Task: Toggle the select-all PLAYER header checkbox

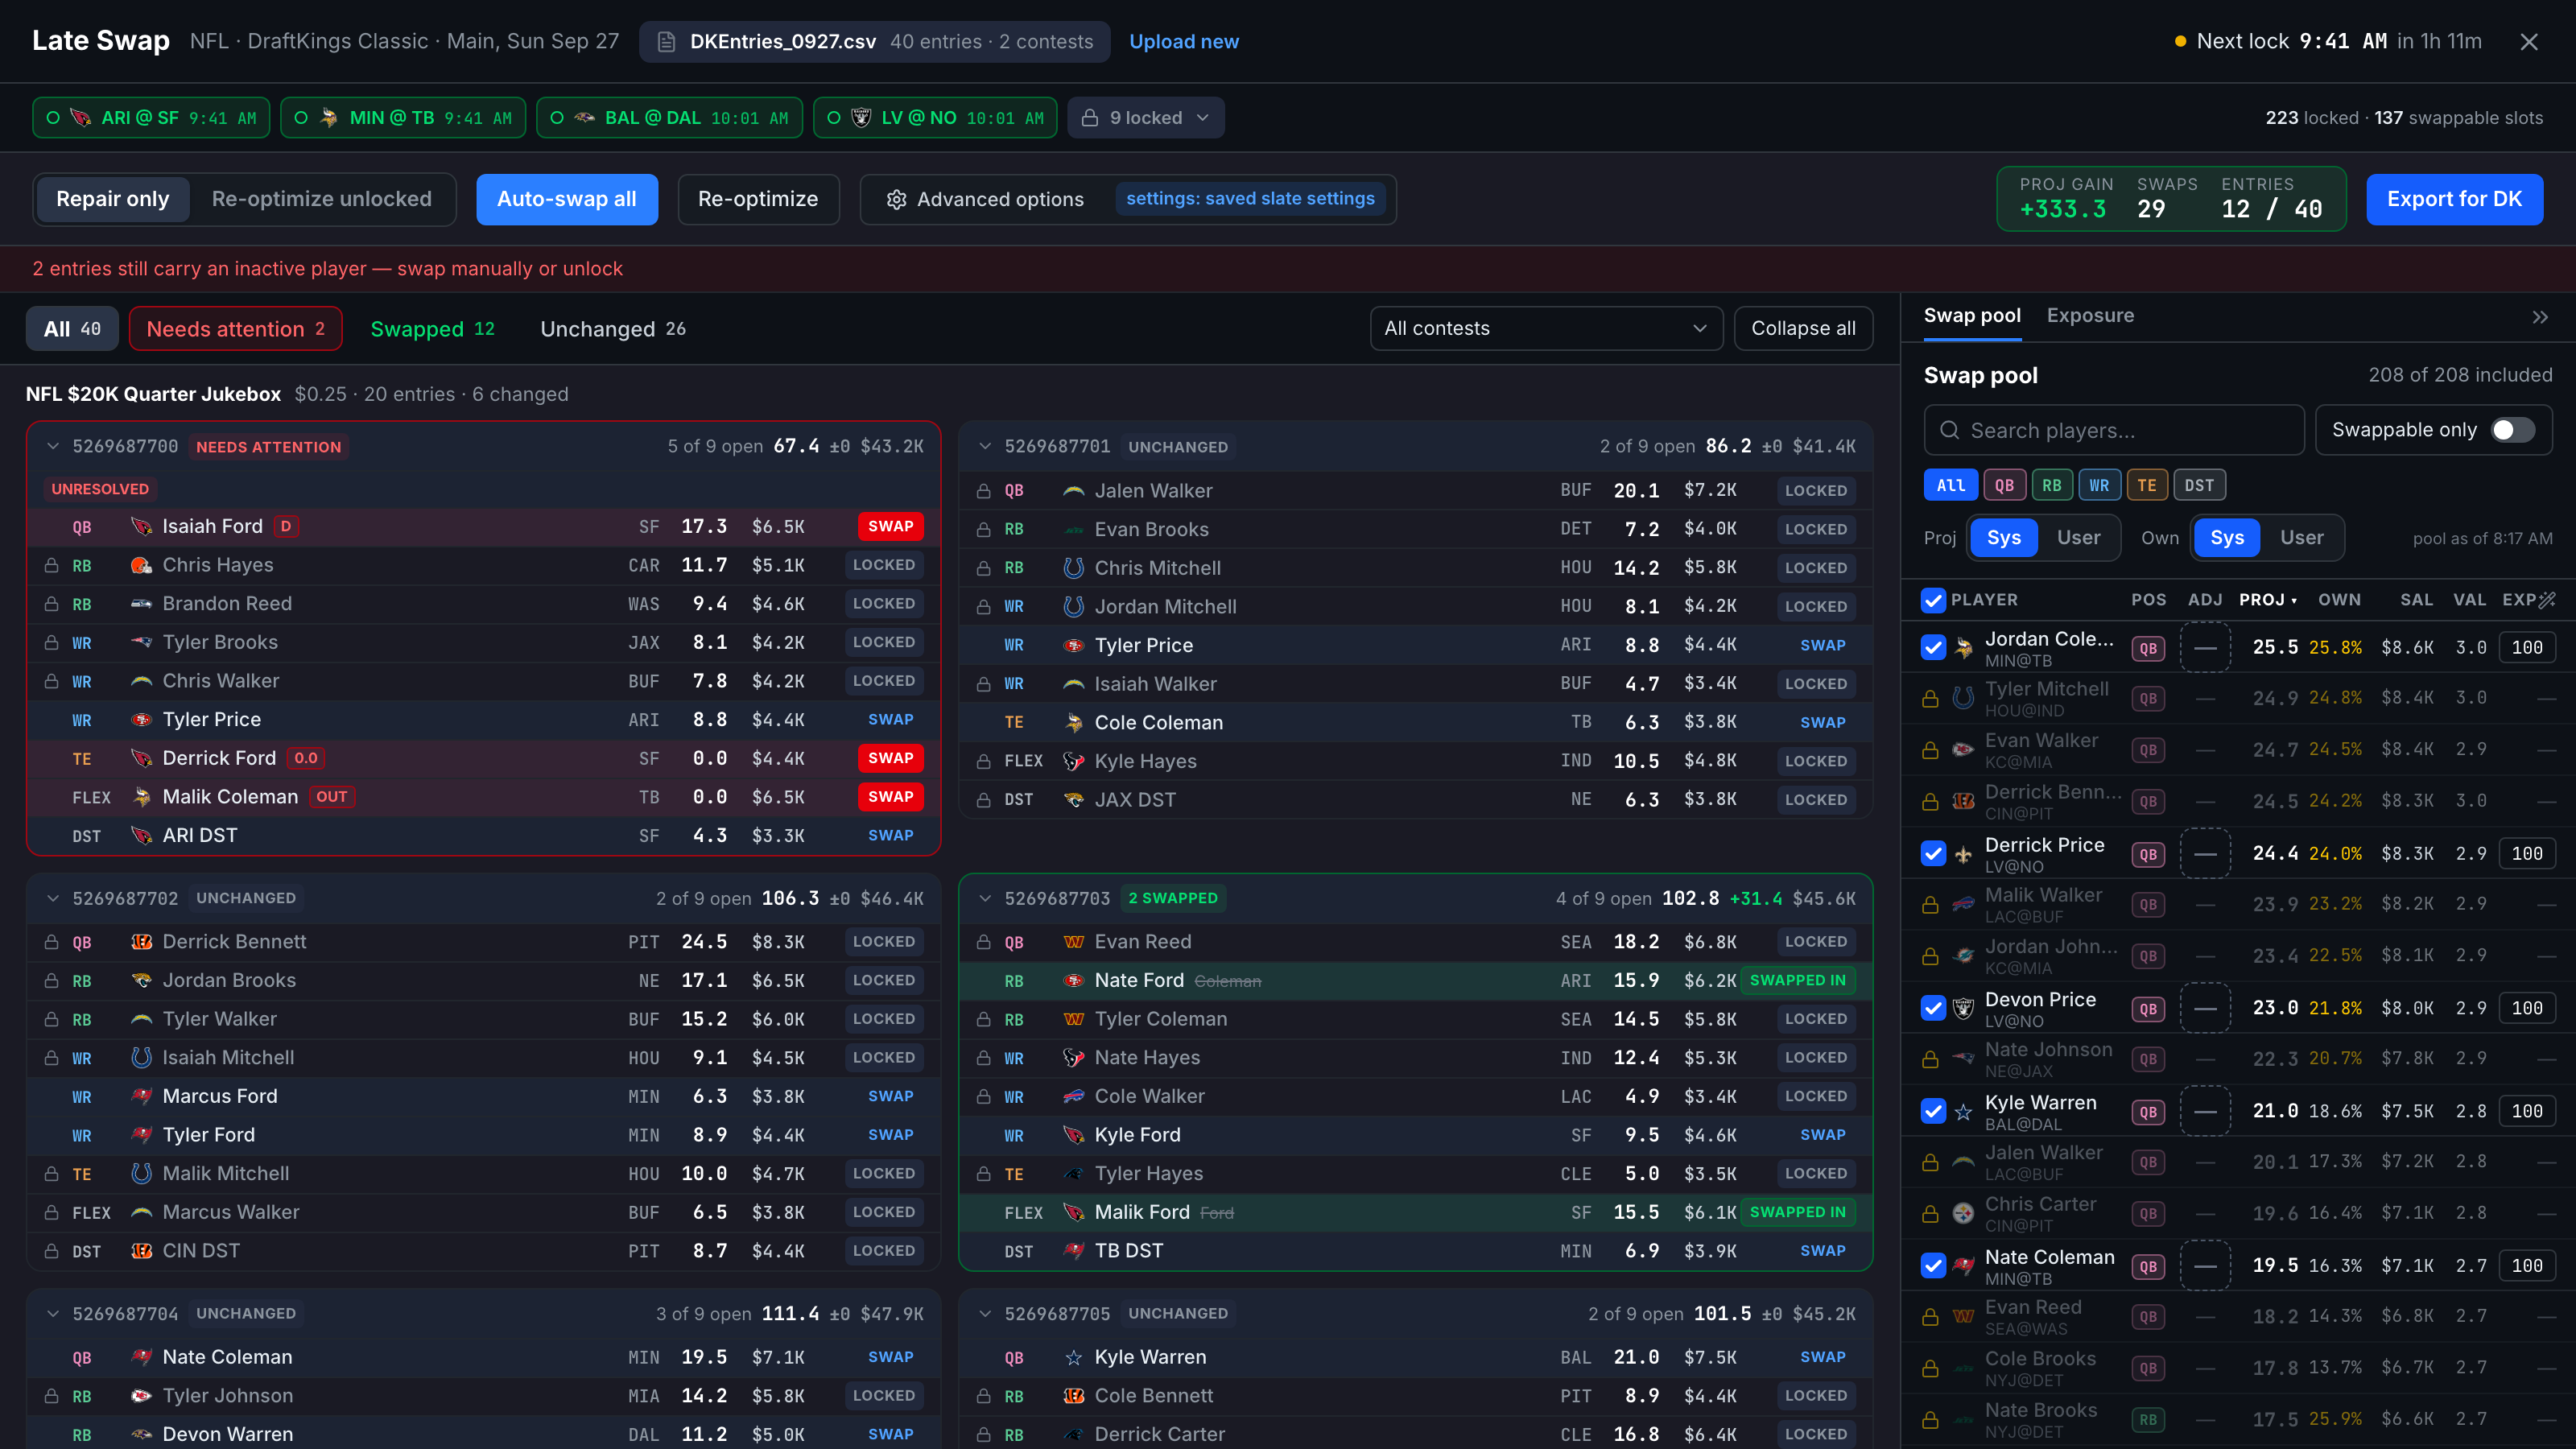Action: (1933, 600)
